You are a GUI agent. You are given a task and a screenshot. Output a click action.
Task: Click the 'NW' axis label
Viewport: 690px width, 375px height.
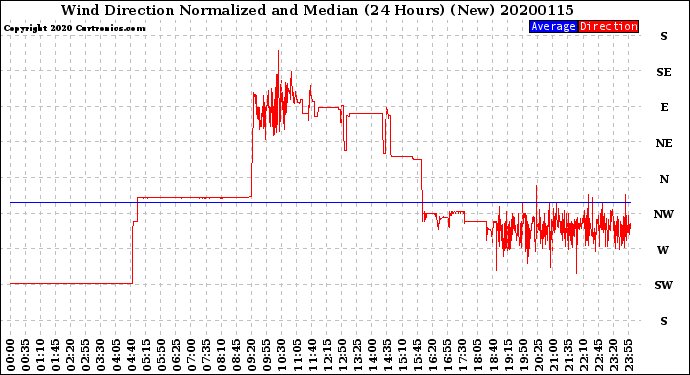pyautogui.click(x=664, y=214)
